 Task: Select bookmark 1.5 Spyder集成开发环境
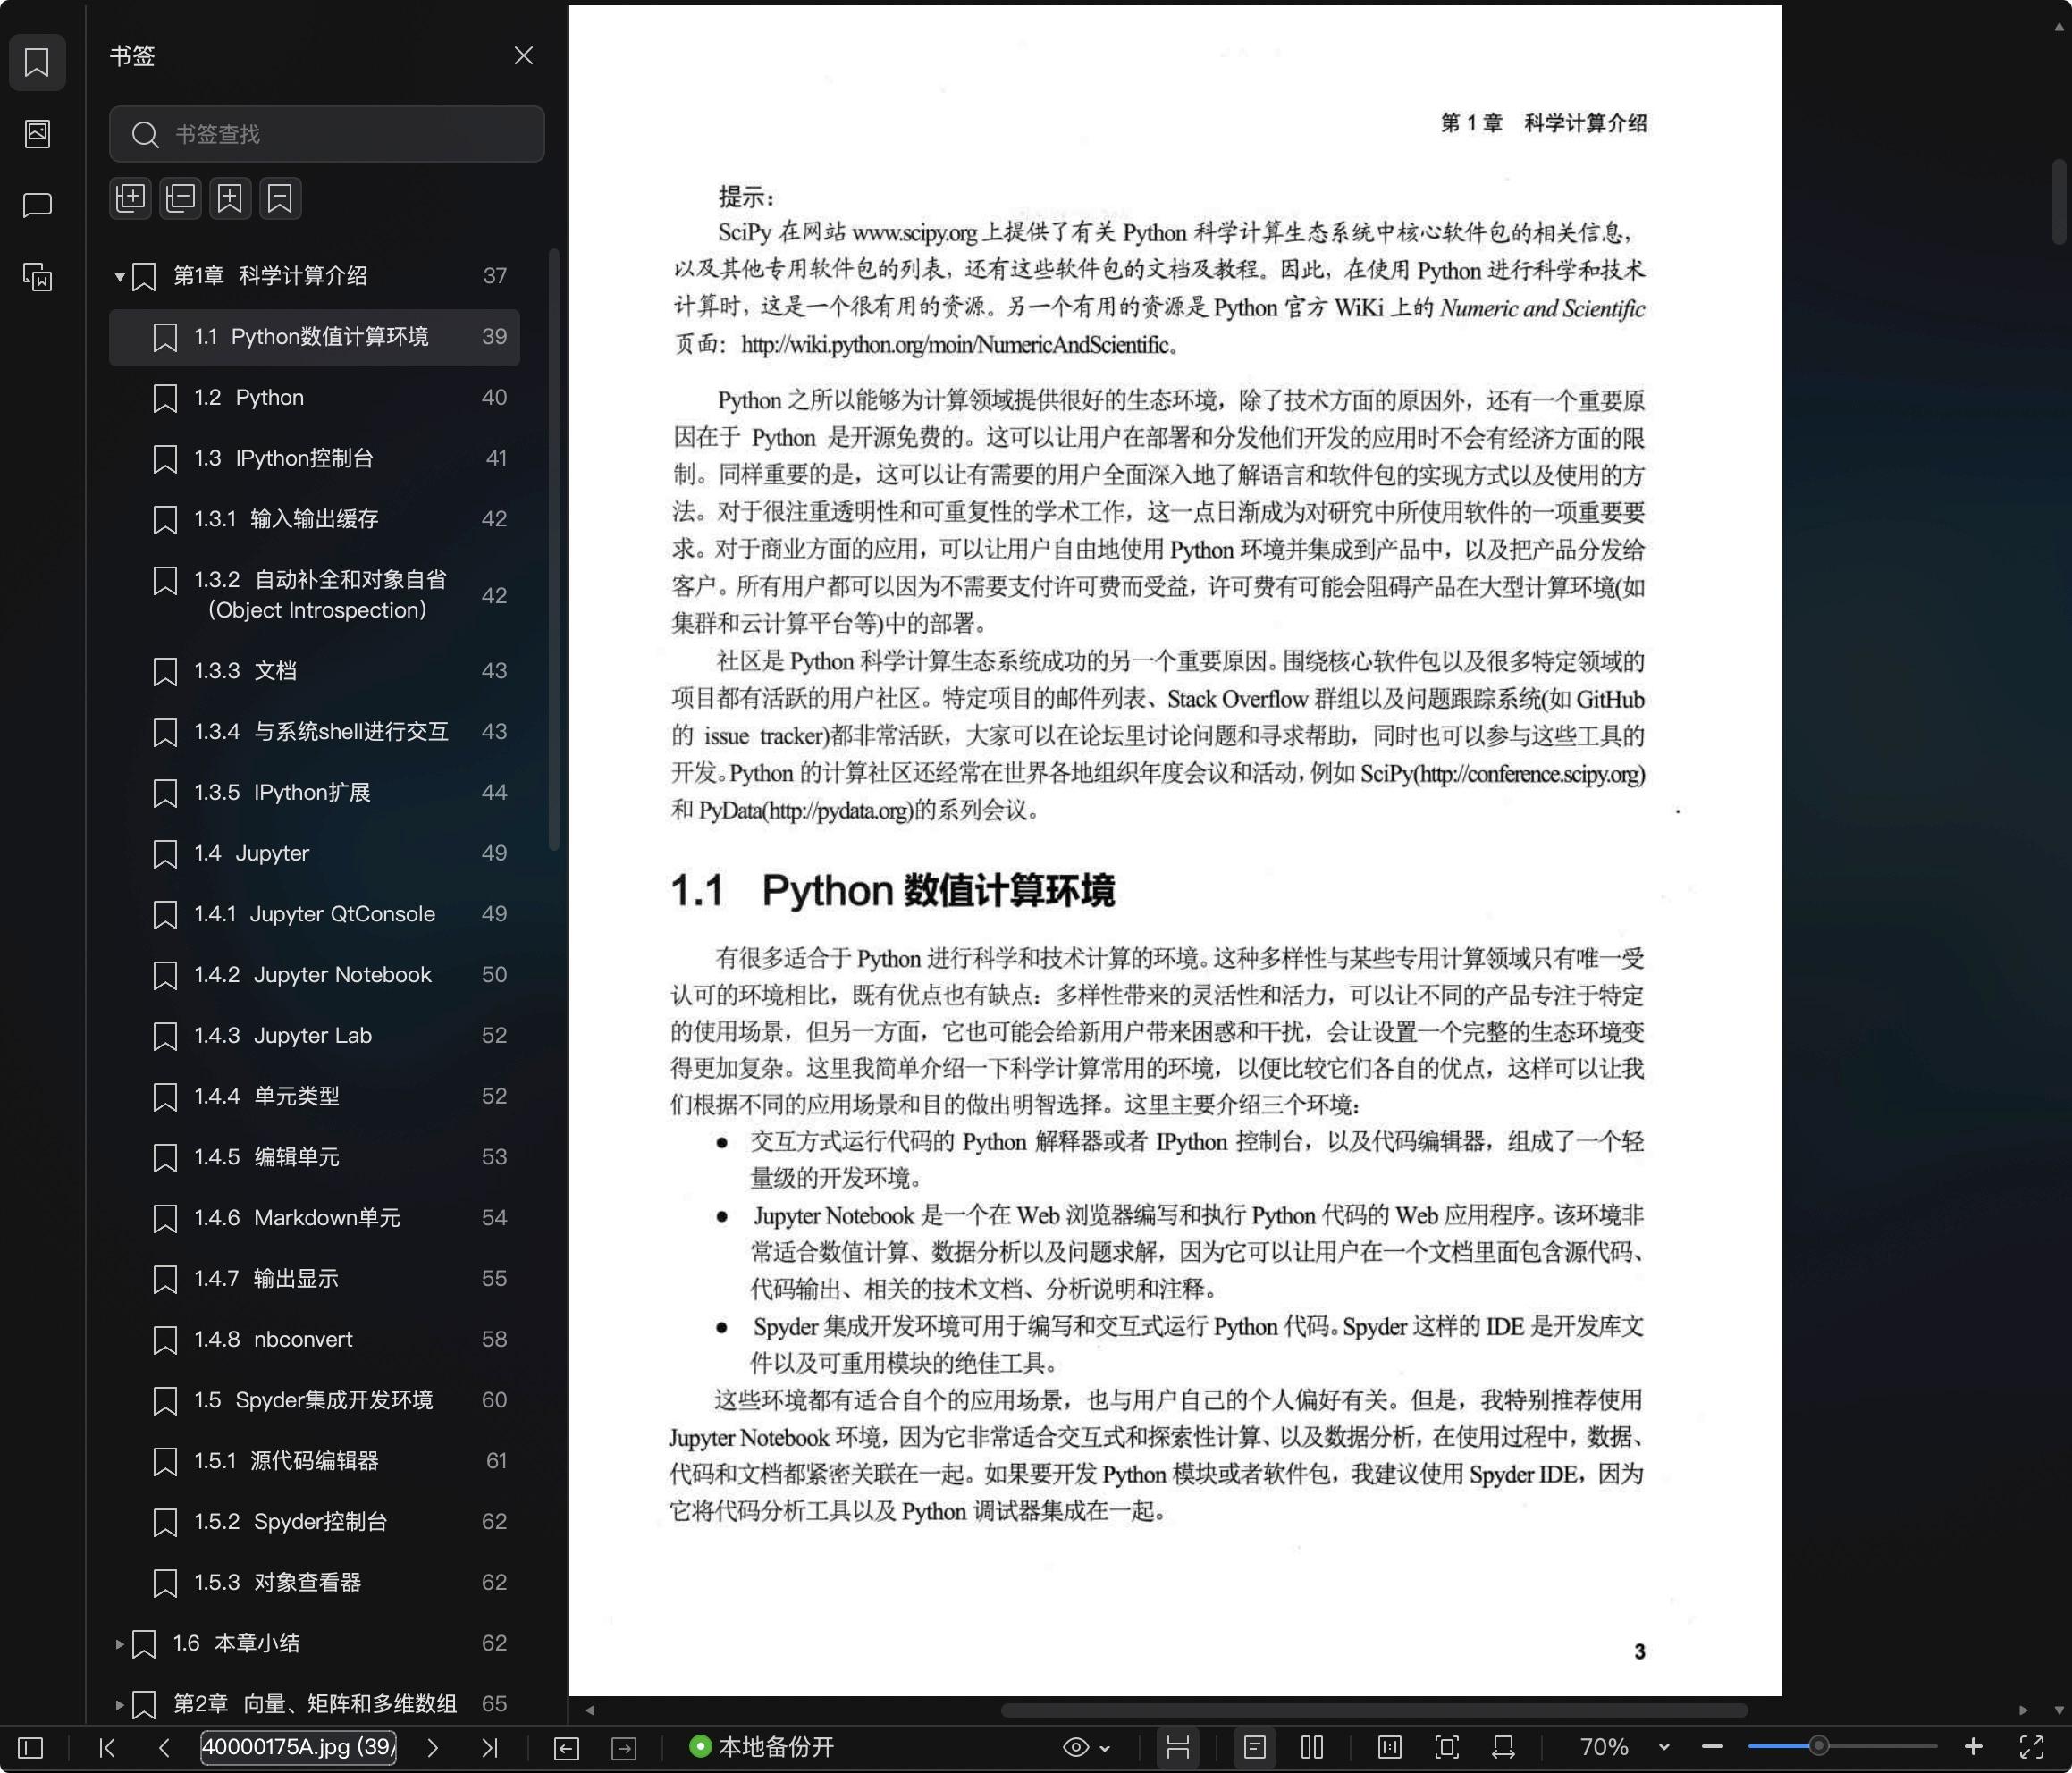tap(315, 1400)
